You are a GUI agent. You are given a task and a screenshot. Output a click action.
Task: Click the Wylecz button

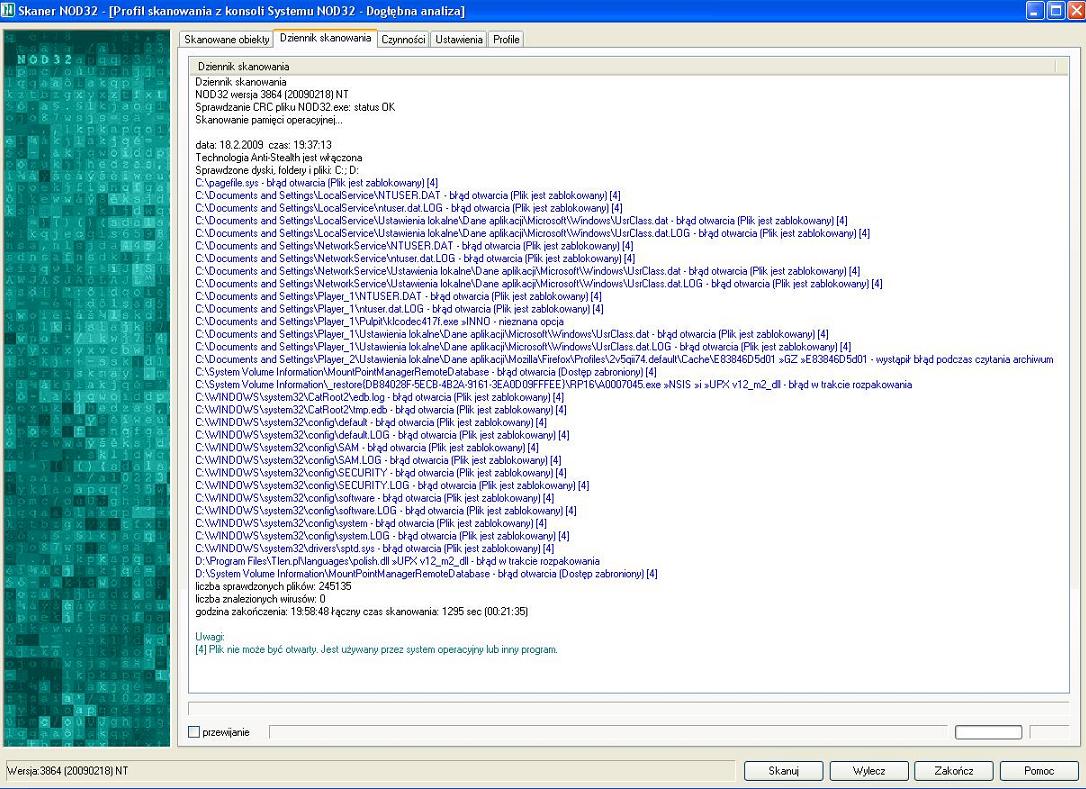click(869, 771)
